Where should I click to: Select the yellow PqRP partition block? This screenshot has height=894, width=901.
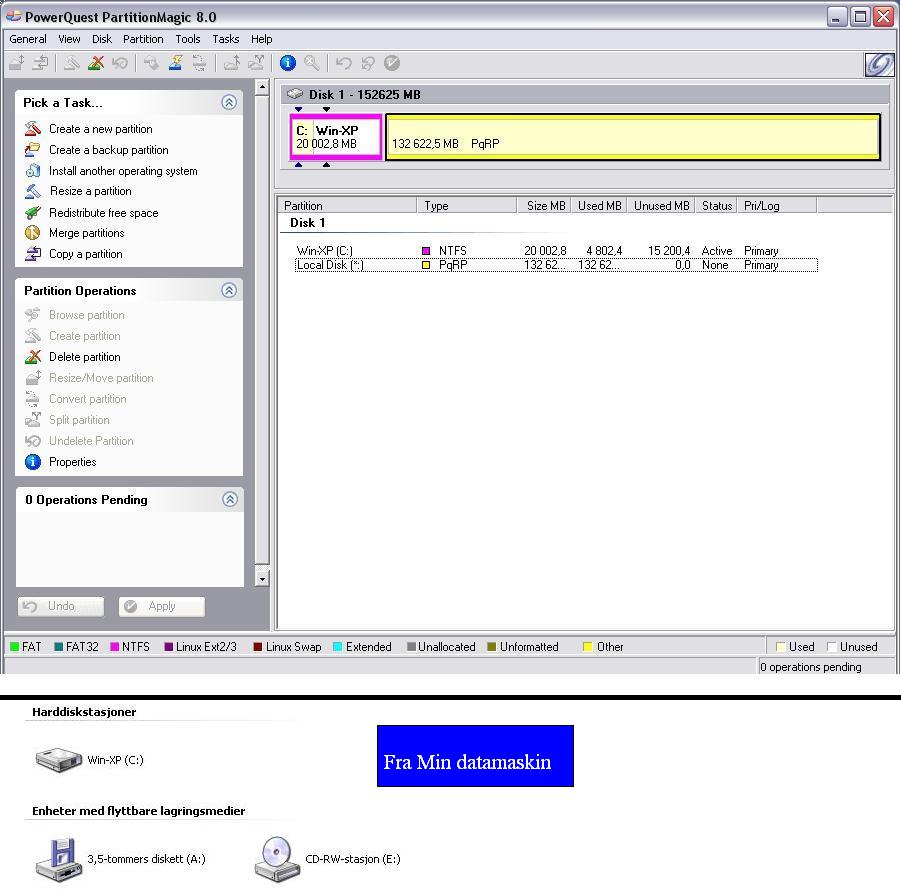point(633,137)
